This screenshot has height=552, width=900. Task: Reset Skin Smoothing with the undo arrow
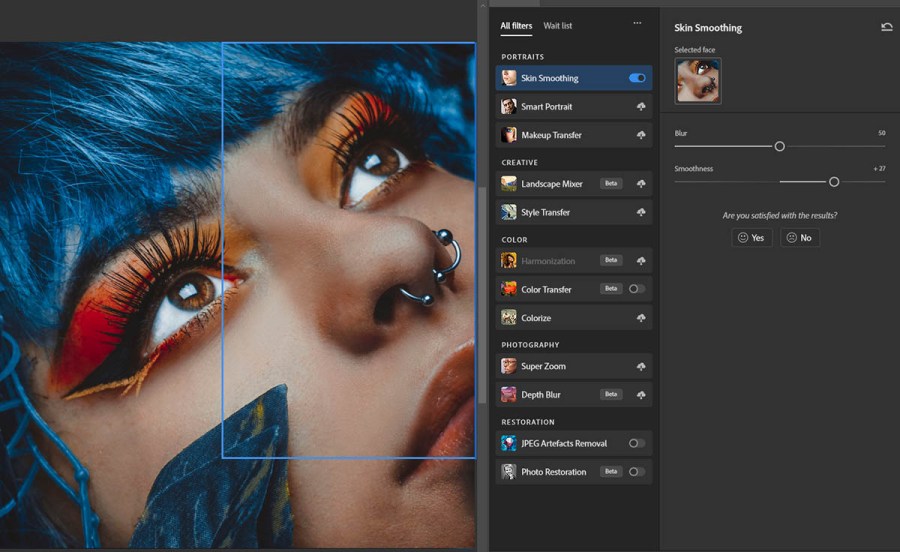pos(886,28)
